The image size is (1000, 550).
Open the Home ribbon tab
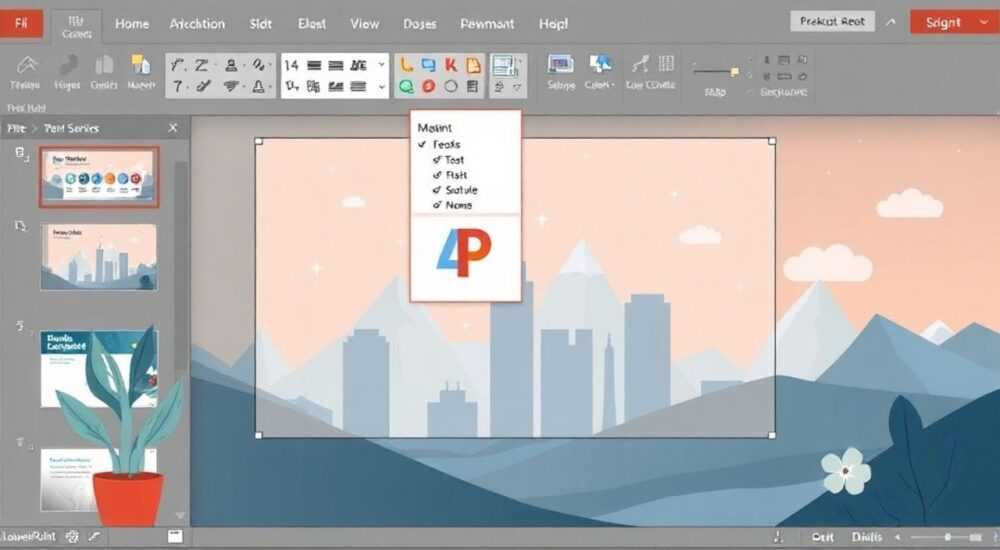click(131, 24)
